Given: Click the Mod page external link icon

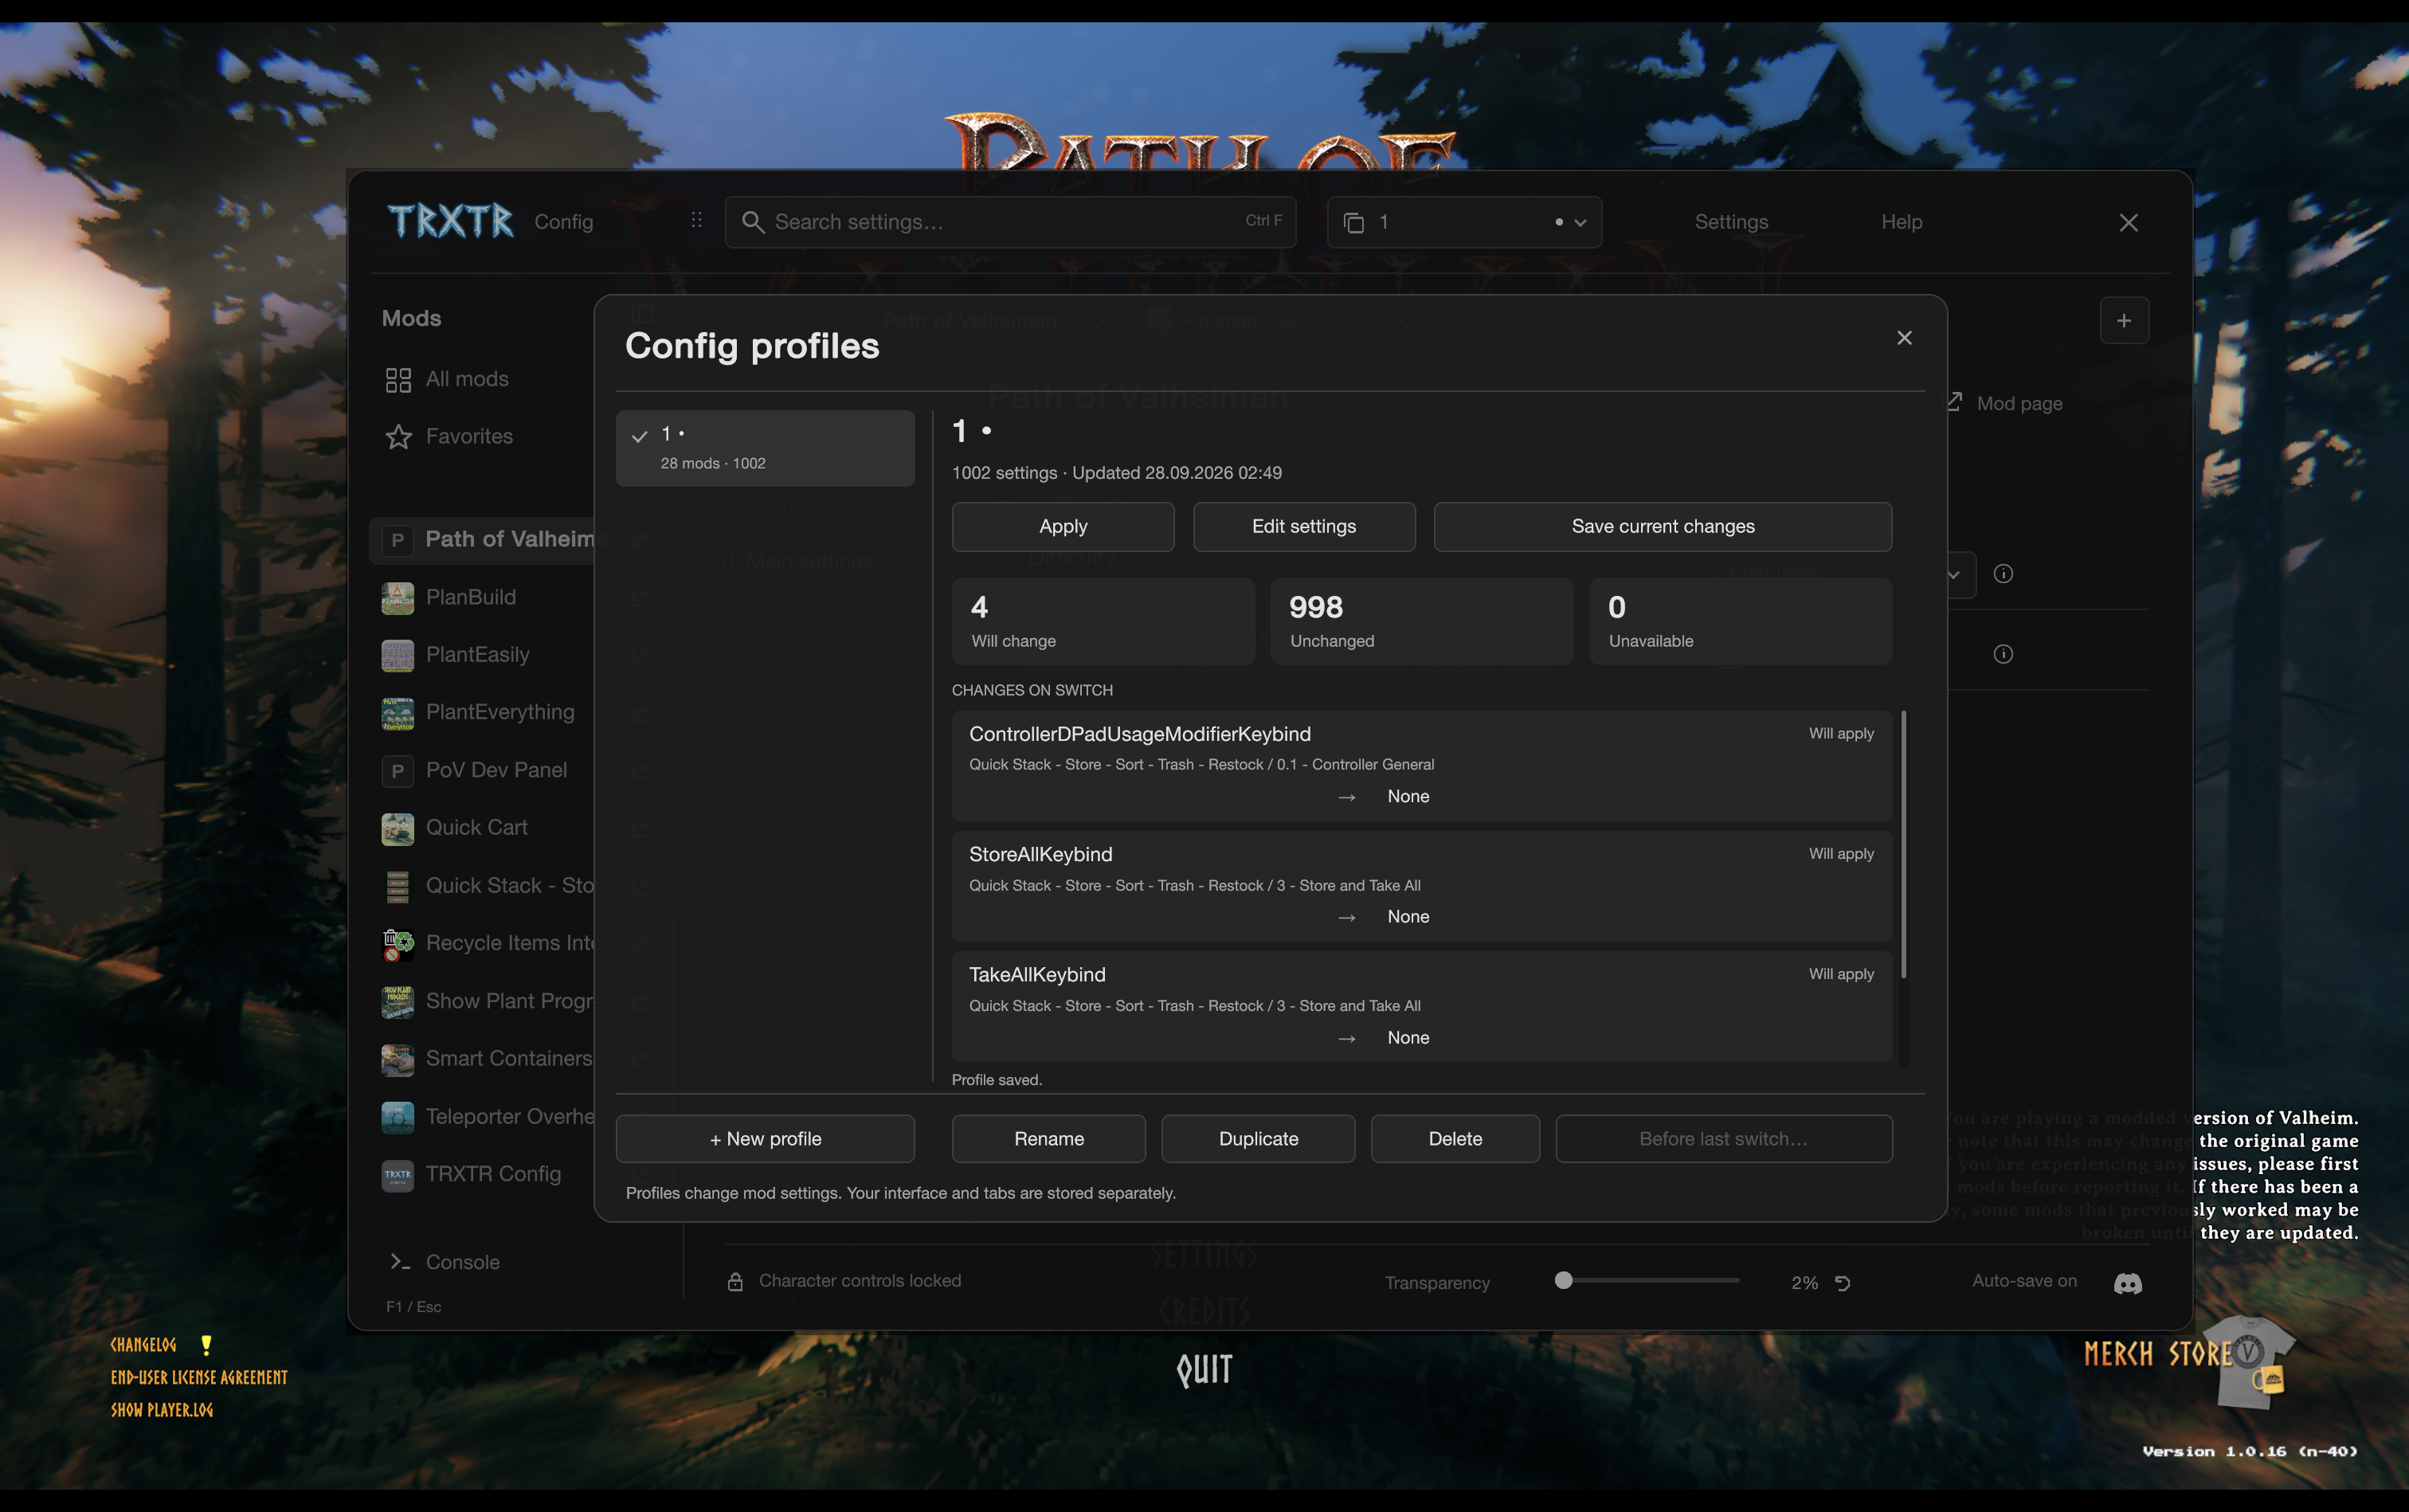Looking at the screenshot, I should (1954, 402).
